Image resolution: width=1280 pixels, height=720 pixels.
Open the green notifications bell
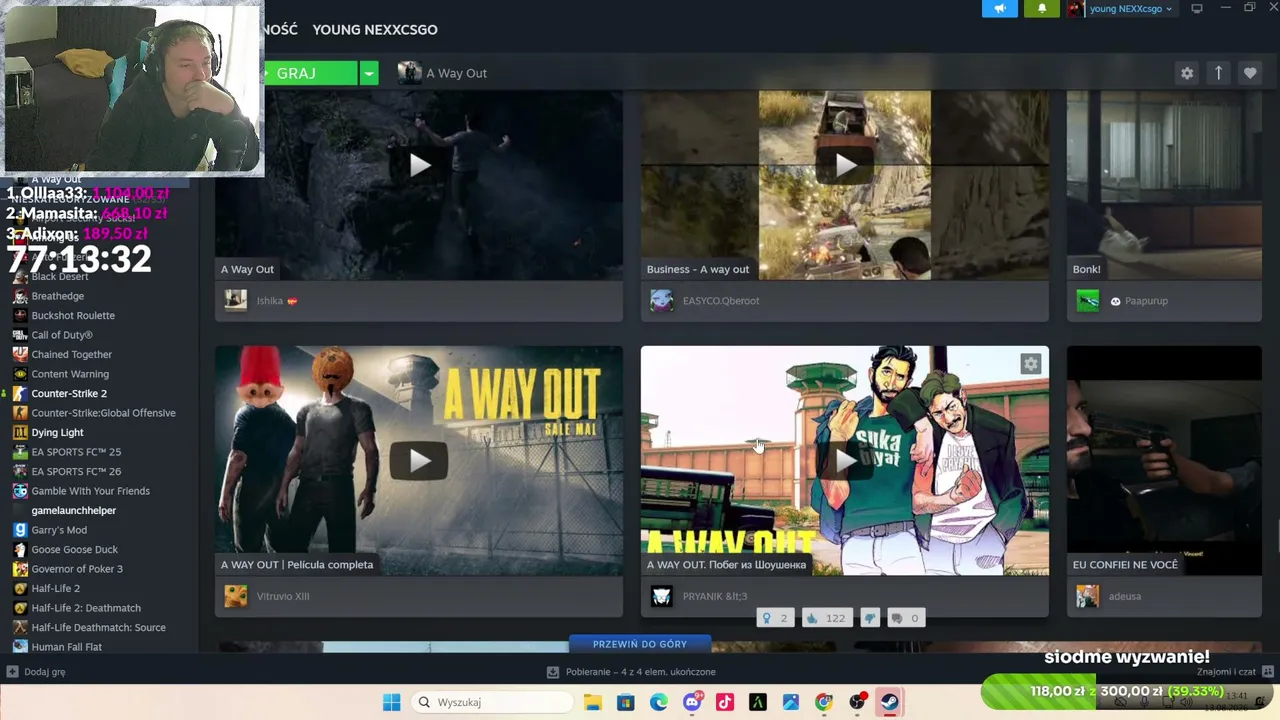[1041, 9]
